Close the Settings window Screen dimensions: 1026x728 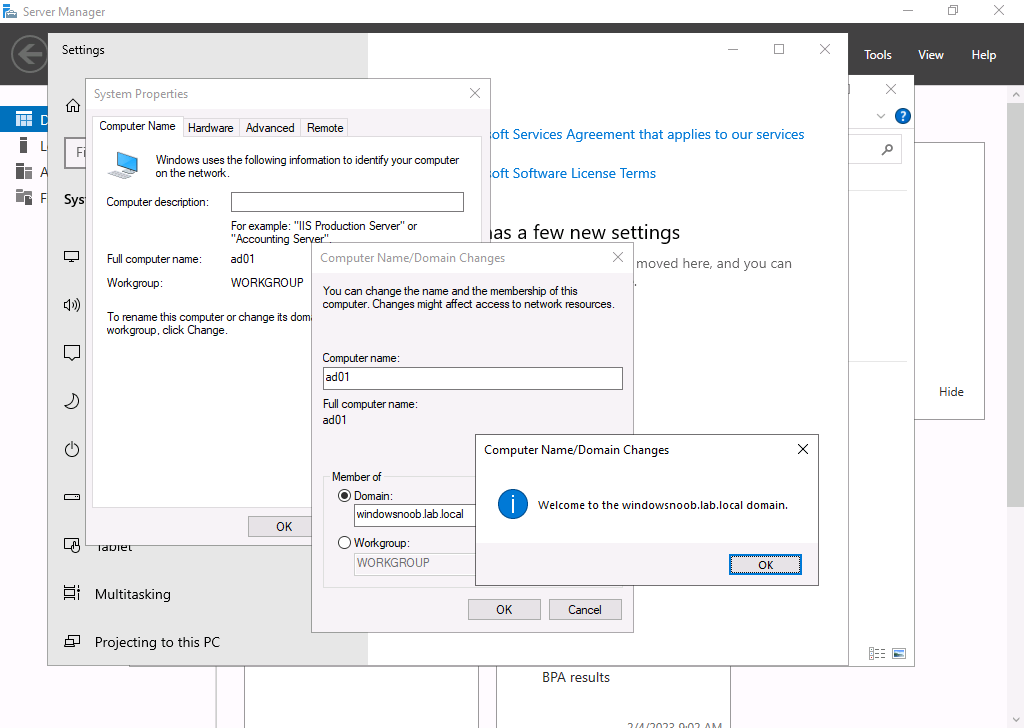click(x=825, y=49)
